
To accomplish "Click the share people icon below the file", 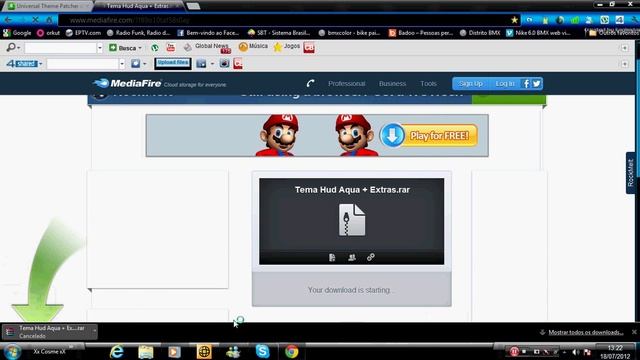I will 352,257.
